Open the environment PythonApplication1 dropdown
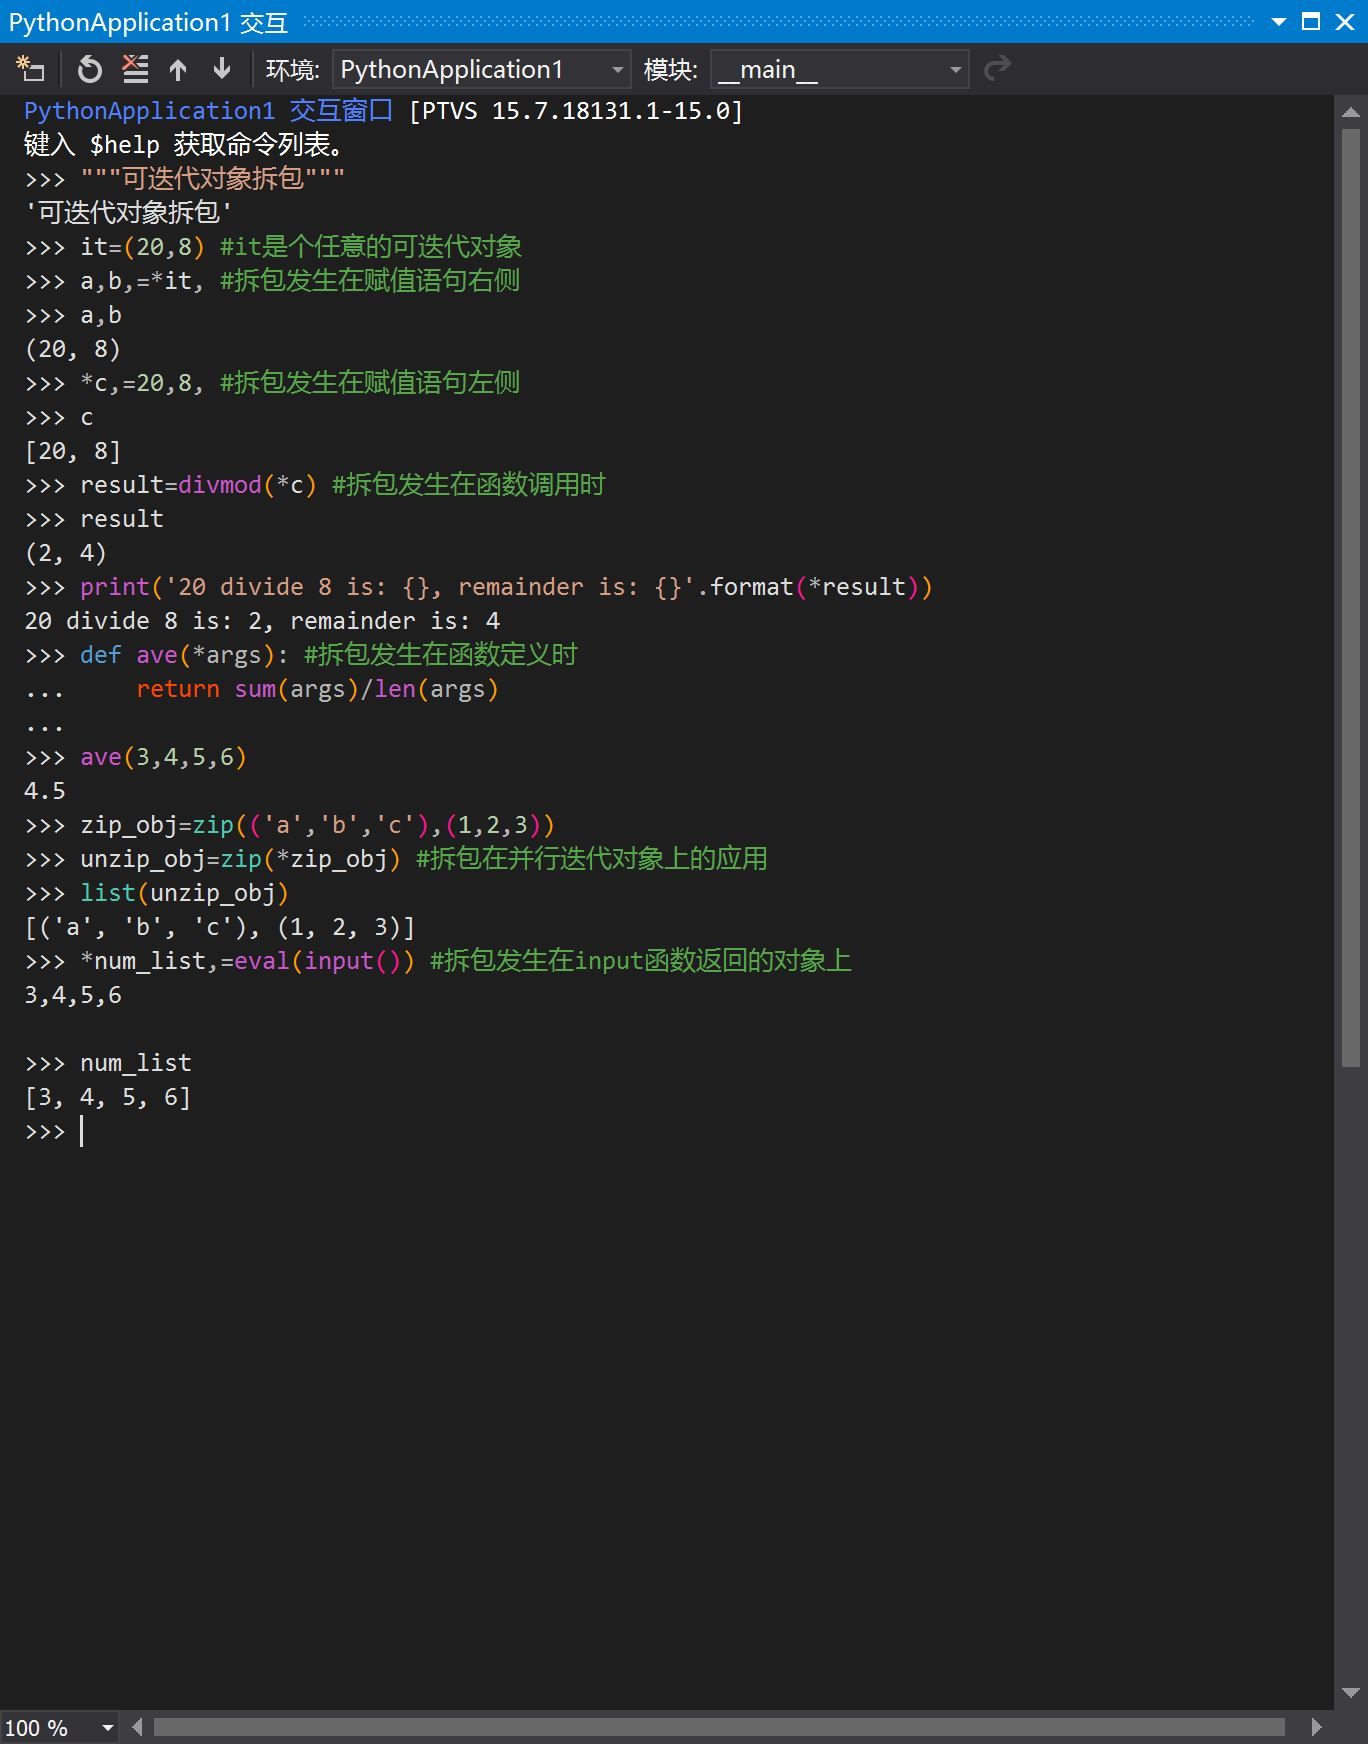 (x=482, y=69)
